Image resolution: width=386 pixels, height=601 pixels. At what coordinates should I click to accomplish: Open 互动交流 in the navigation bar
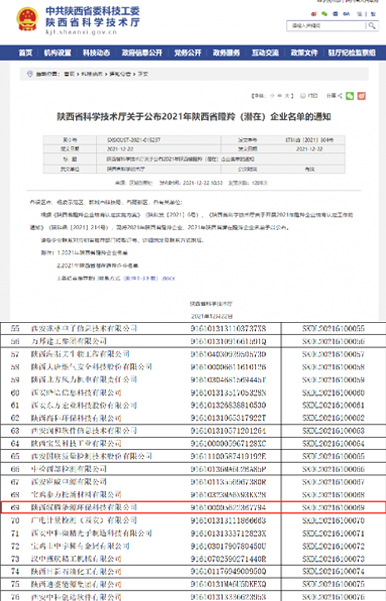click(x=265, y=53)
